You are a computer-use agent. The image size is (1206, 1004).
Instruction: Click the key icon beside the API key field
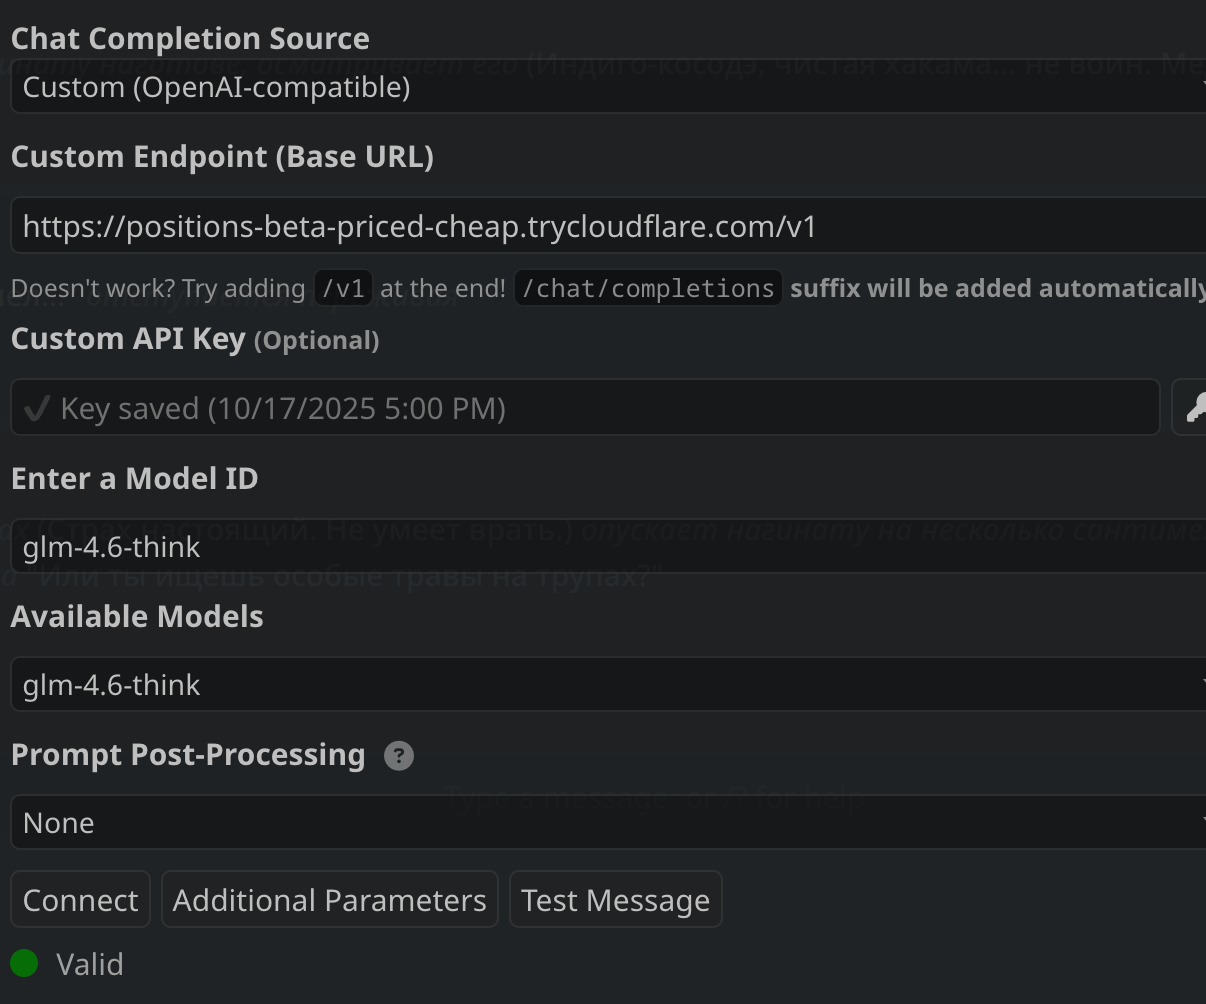1192,408
